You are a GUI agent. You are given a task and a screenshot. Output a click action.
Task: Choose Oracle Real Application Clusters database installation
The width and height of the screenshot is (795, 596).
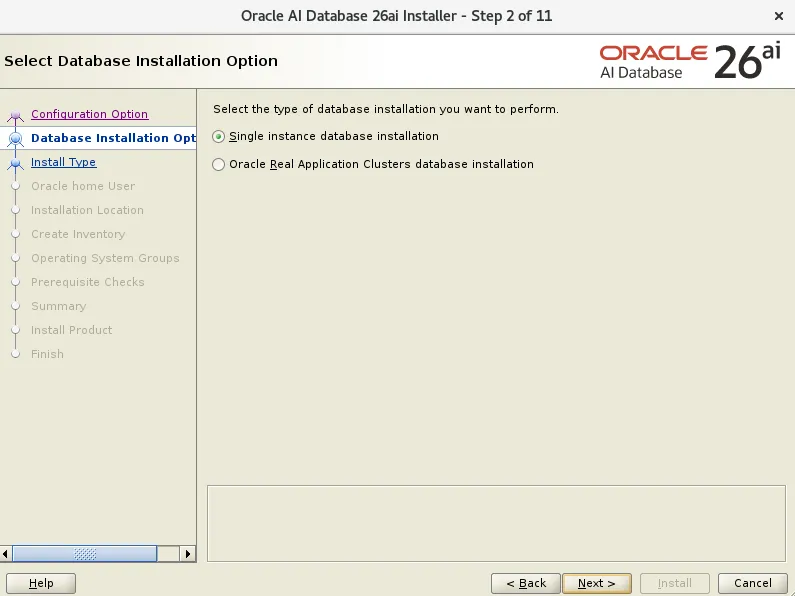click(x=219, y=164)
